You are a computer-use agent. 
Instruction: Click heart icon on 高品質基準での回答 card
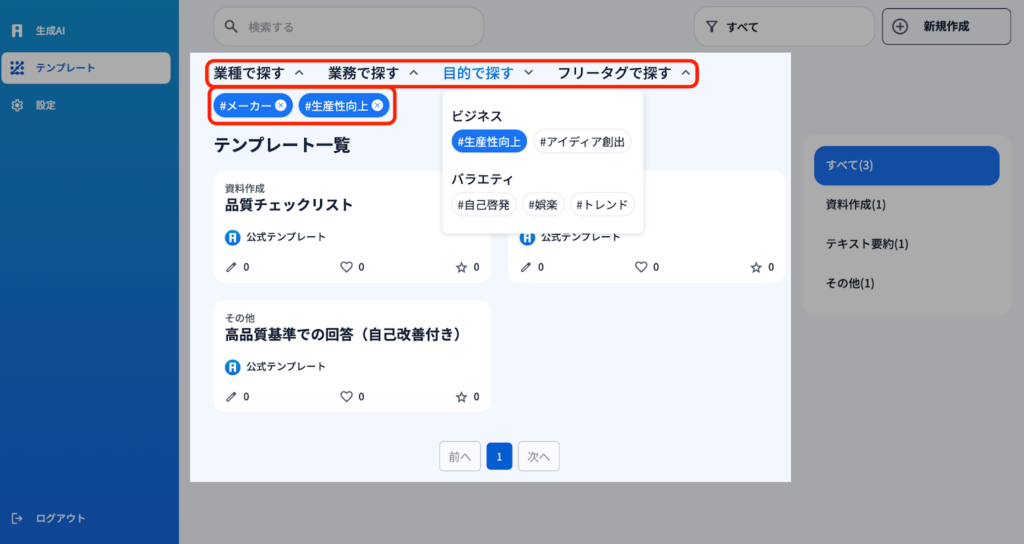pos(347,396)
